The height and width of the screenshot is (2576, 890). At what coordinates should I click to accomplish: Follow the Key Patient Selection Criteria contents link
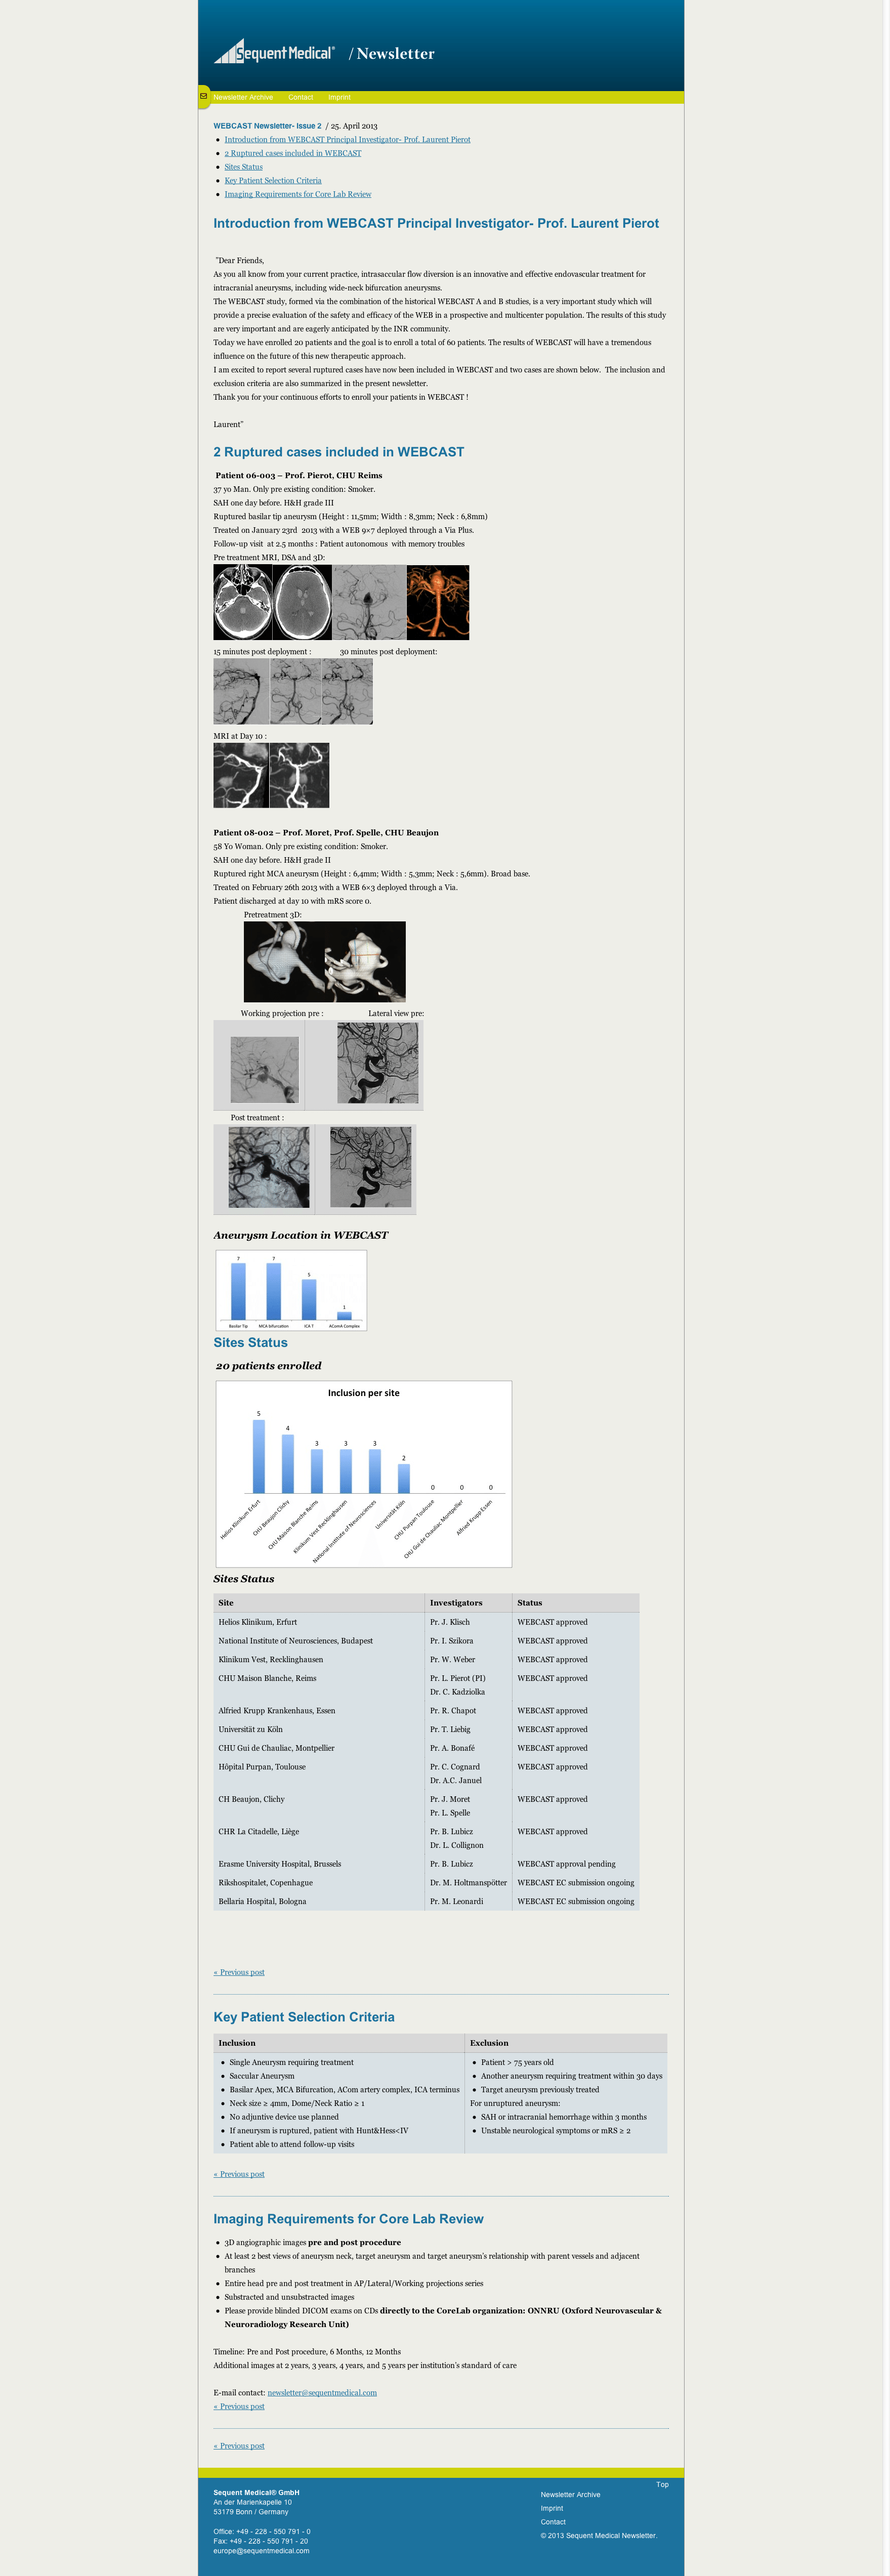pos(273,181)
